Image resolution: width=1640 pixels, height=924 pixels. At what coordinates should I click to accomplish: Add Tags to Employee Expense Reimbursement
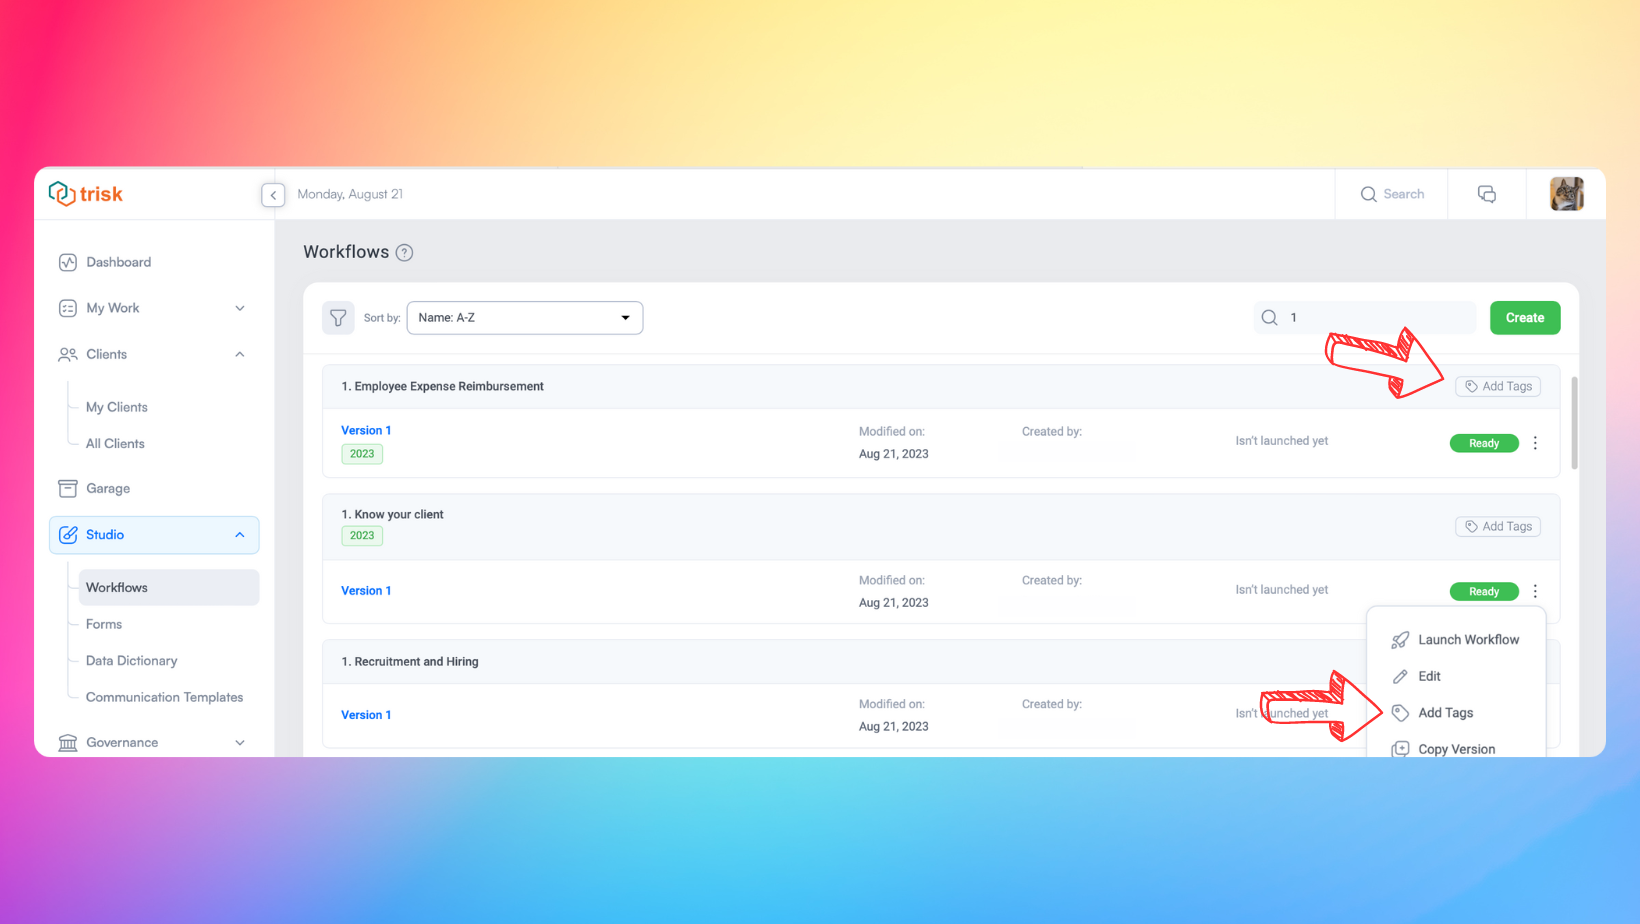pos(1497,386)
